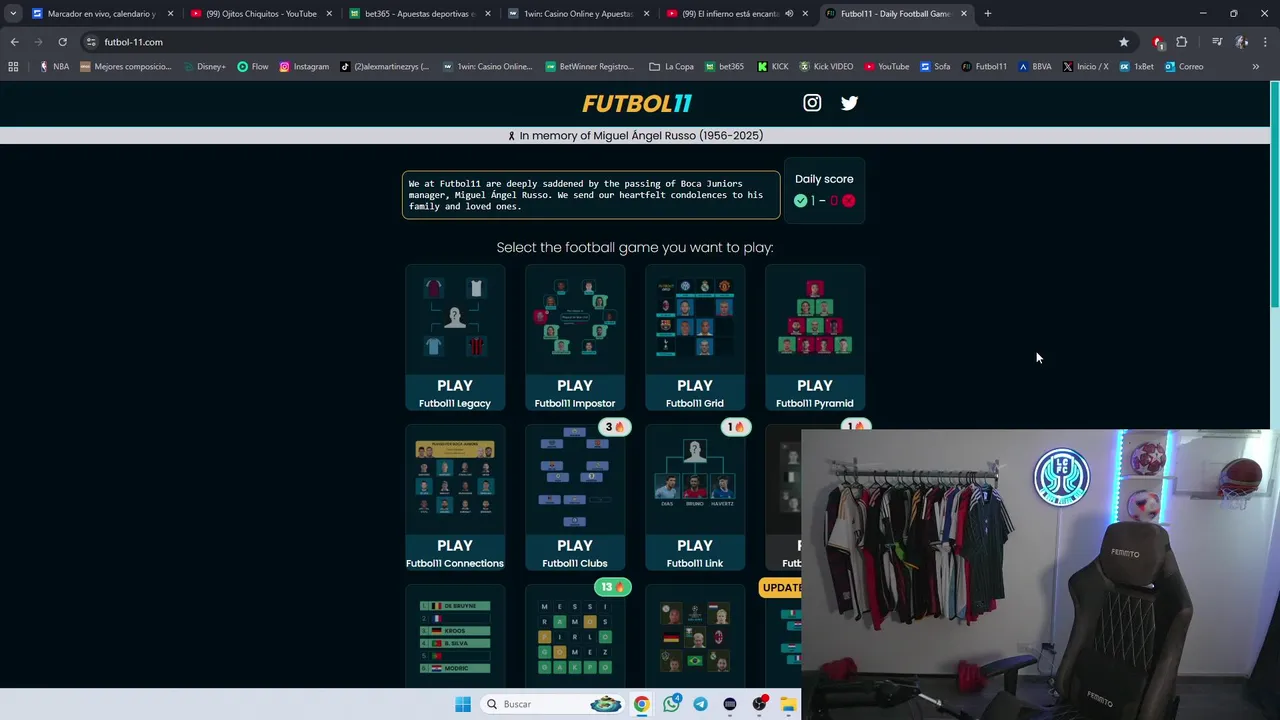Switch to Marcador en vivo tab

point(102,14)
